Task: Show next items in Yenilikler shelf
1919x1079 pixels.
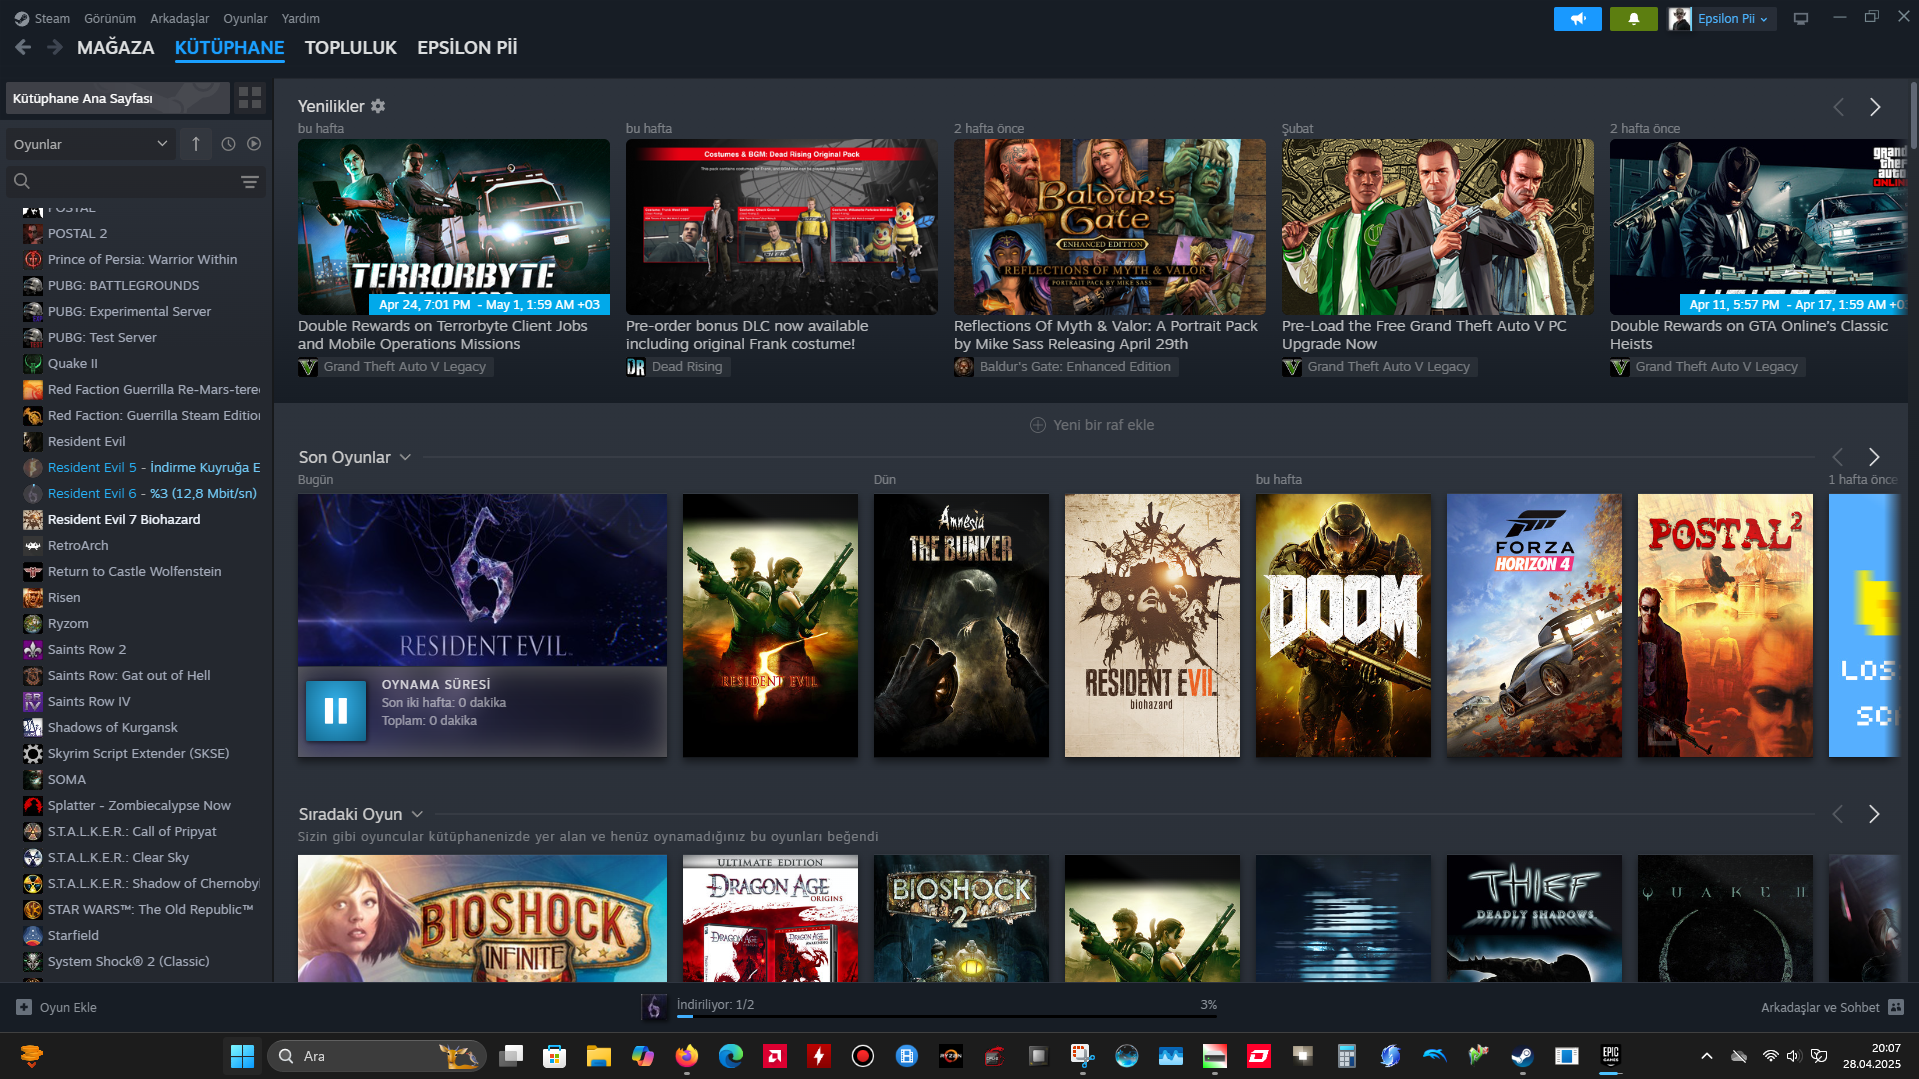Action: pyautogui.click(x=1875, y=107)
